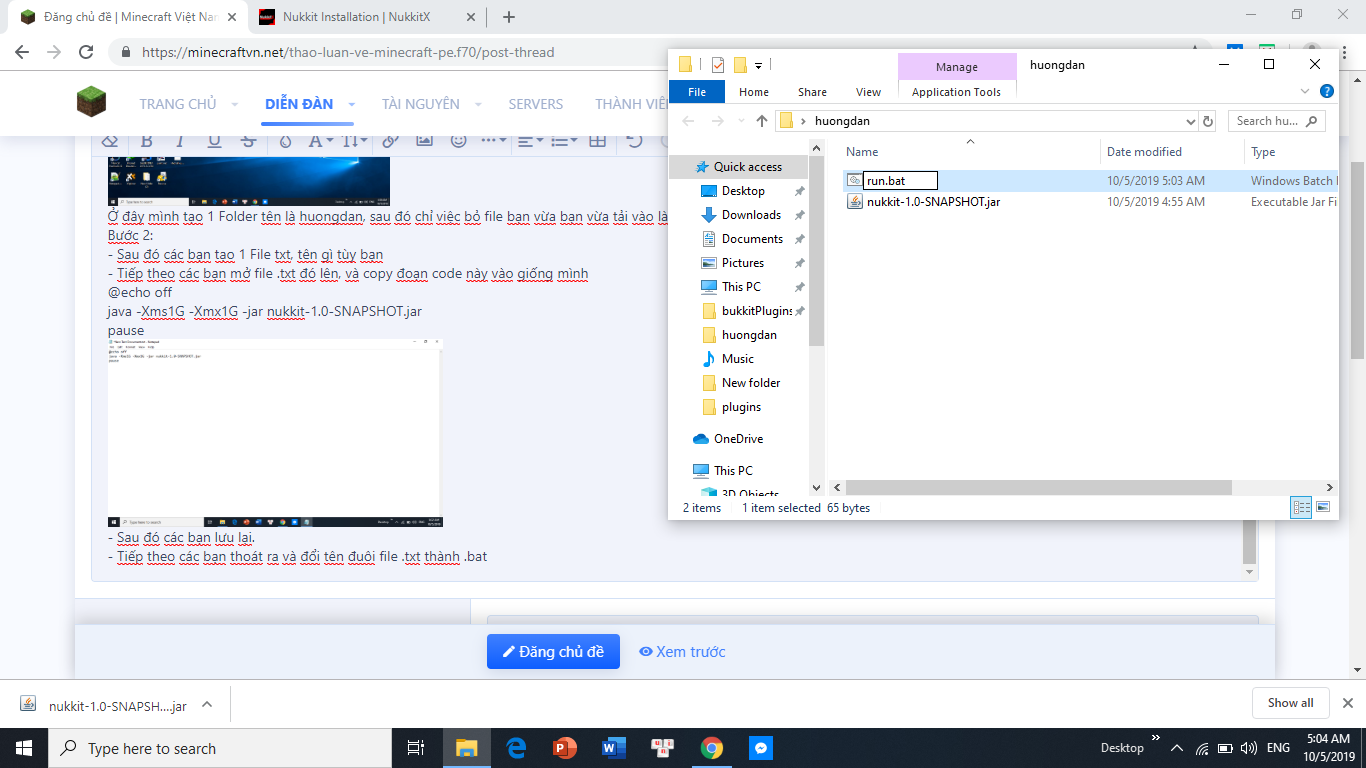
Task: Expand the Explorer ribbon chevron
Action: [1305, 91]
